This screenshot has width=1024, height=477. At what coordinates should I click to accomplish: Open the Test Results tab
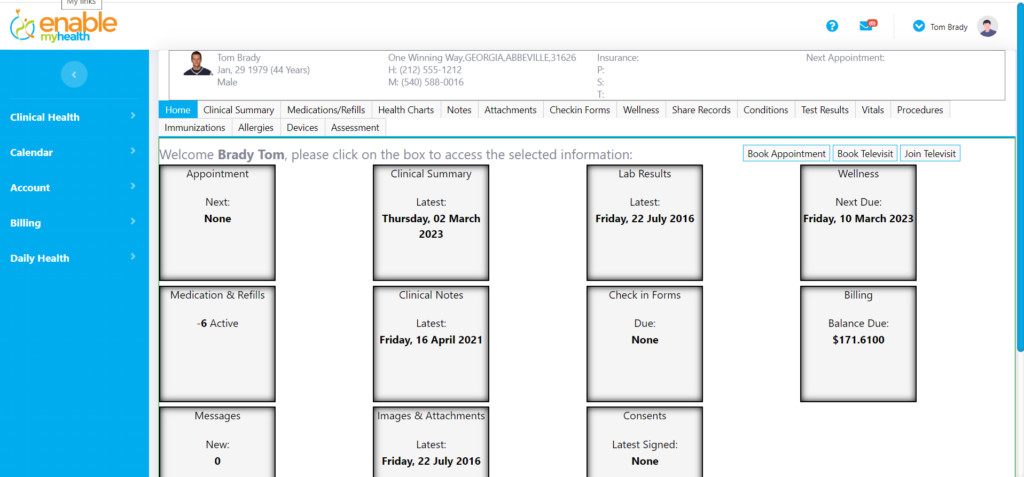824,110
